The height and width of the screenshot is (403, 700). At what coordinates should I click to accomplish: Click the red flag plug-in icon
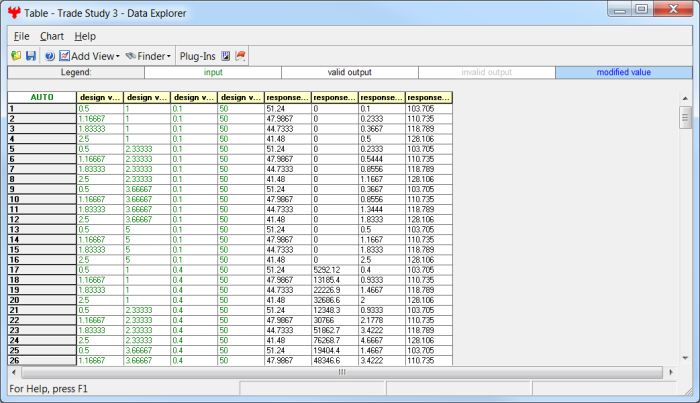(241, 56)
